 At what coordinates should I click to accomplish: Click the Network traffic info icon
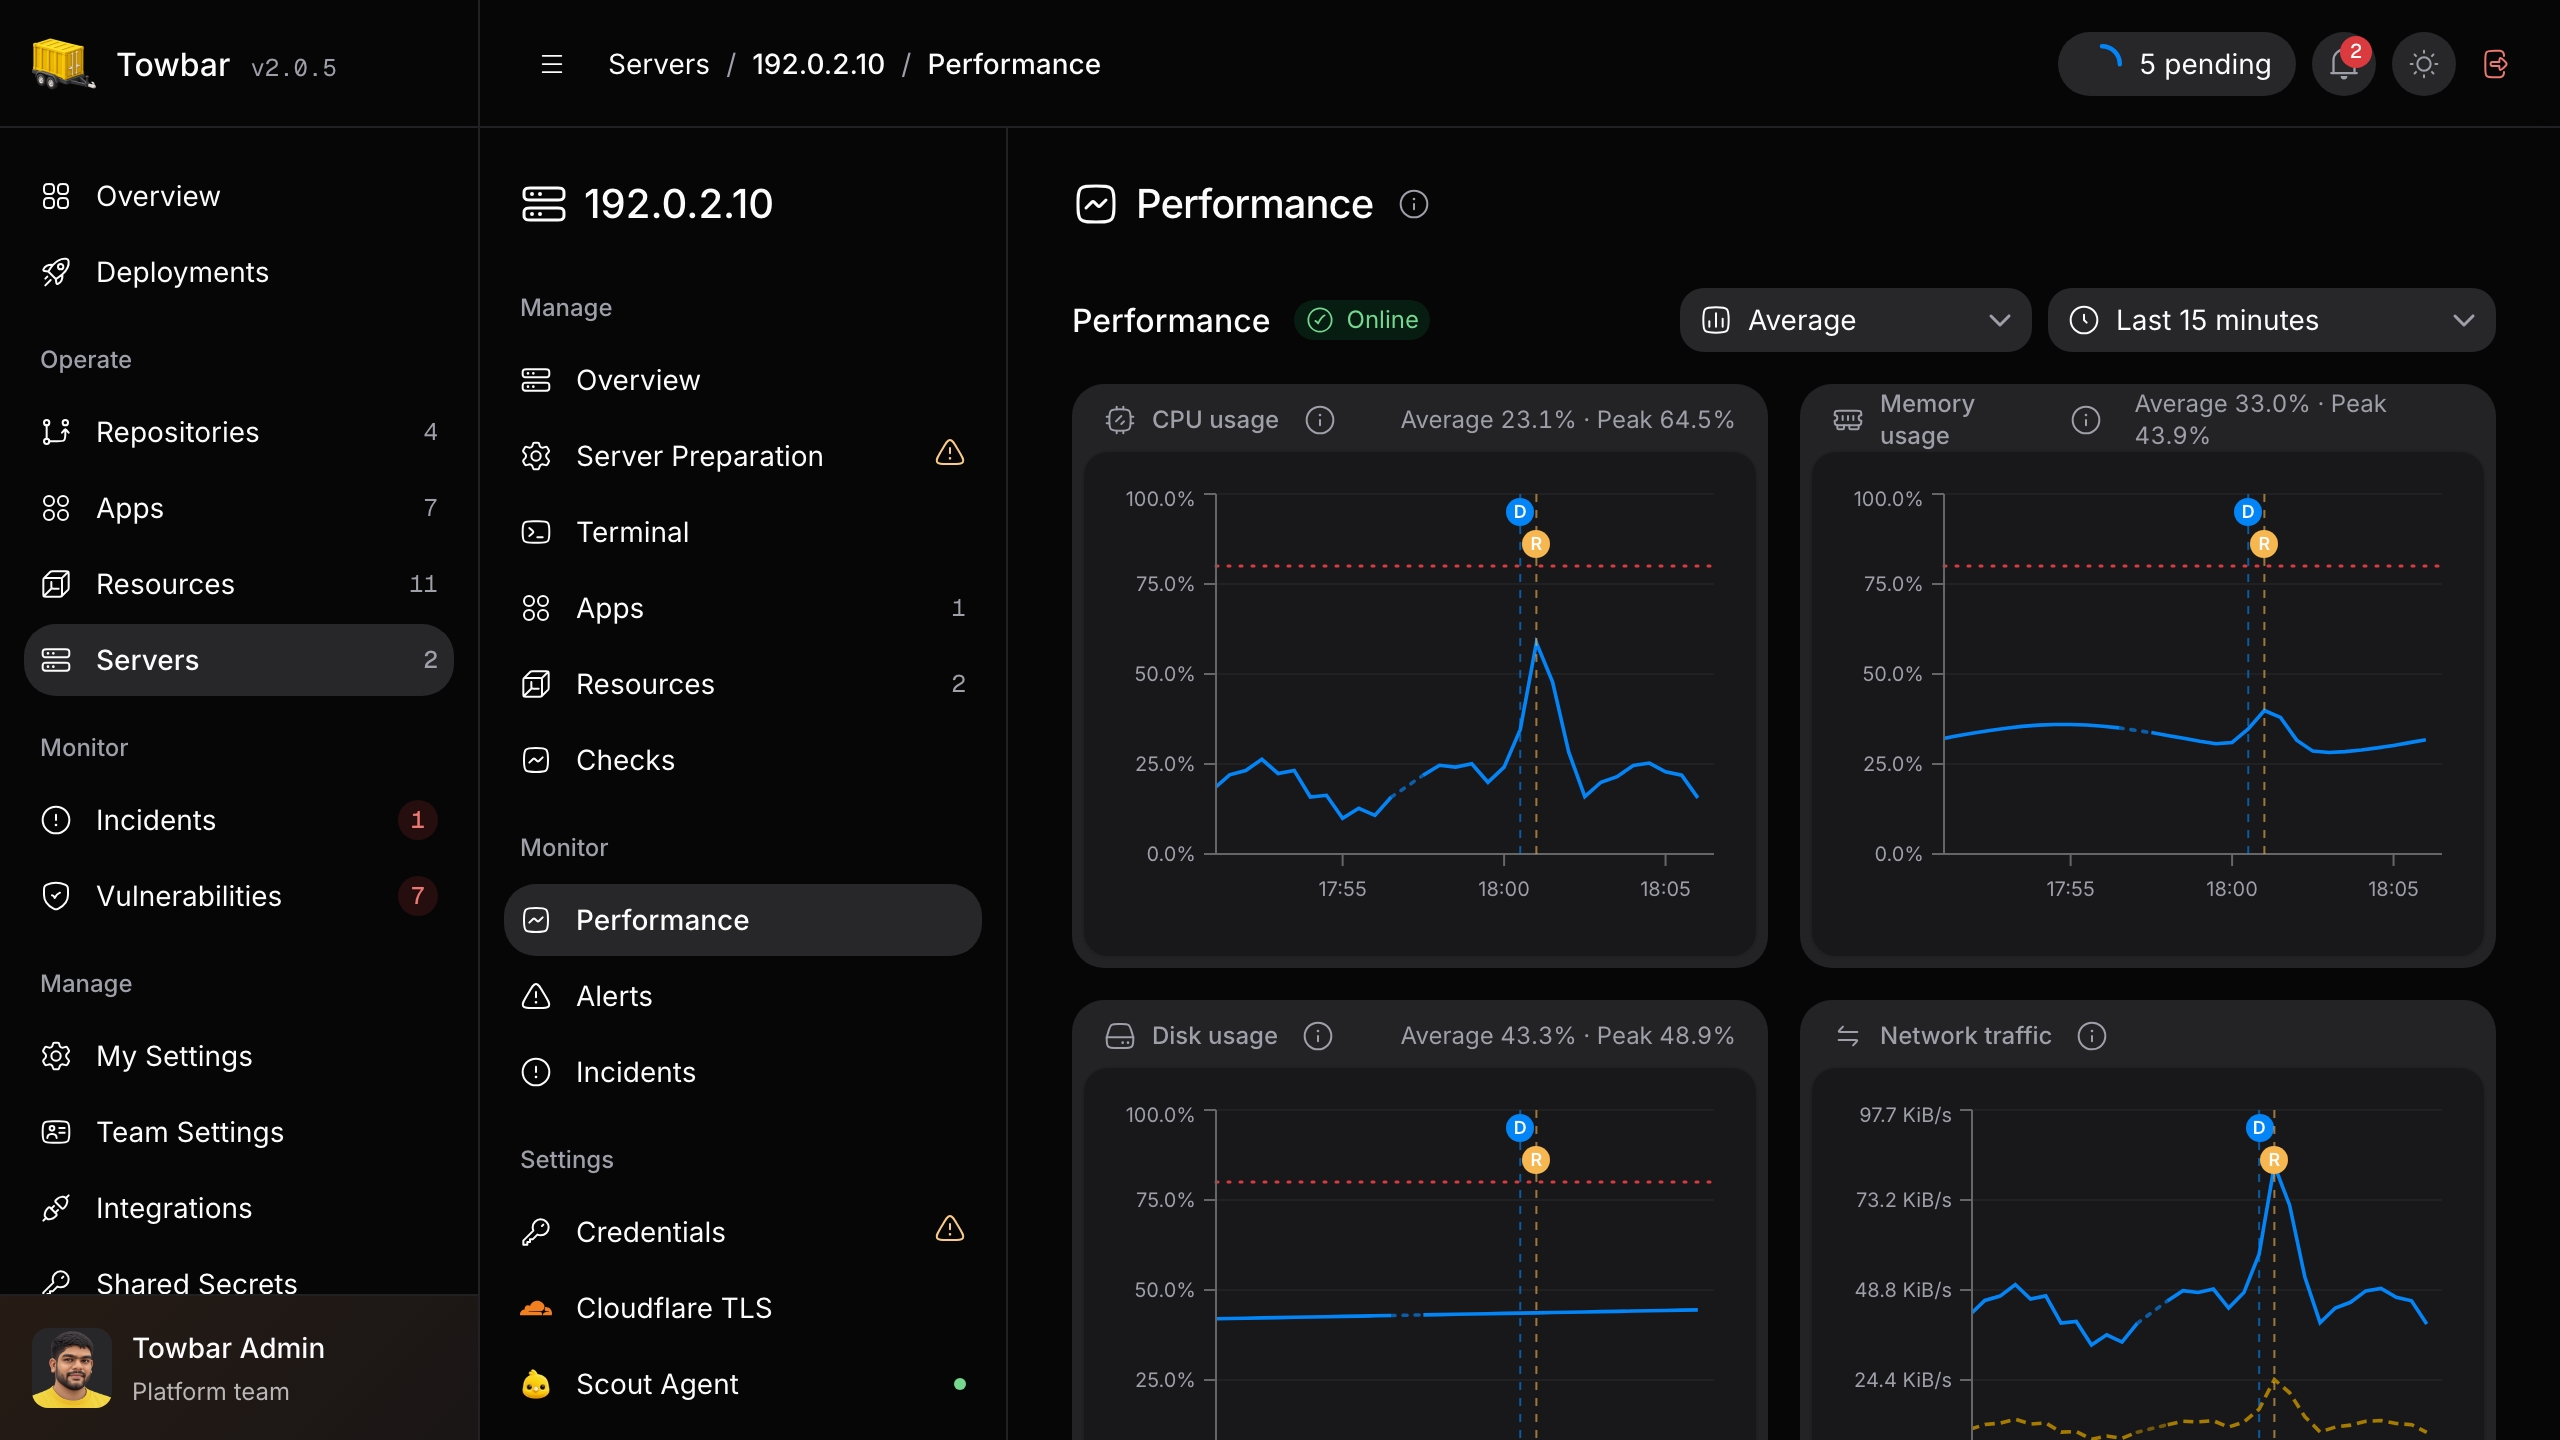pyautogui.click(x=2092, y=1036)
